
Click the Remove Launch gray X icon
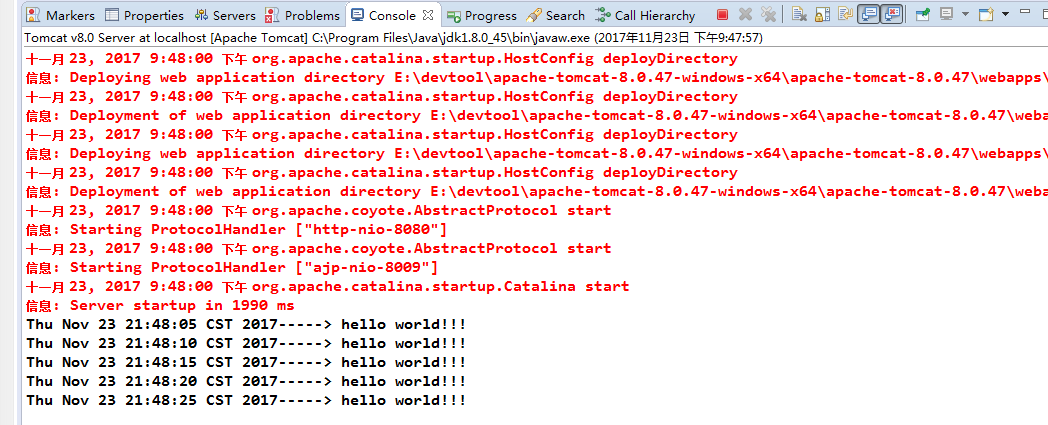(x=745, y=15)
